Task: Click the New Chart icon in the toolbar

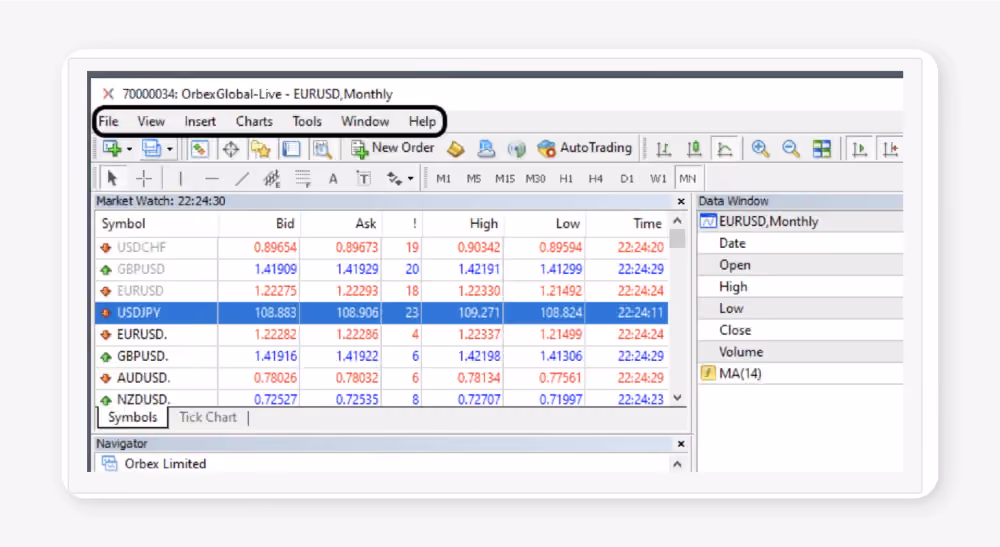Action: (x=112, y=149)
